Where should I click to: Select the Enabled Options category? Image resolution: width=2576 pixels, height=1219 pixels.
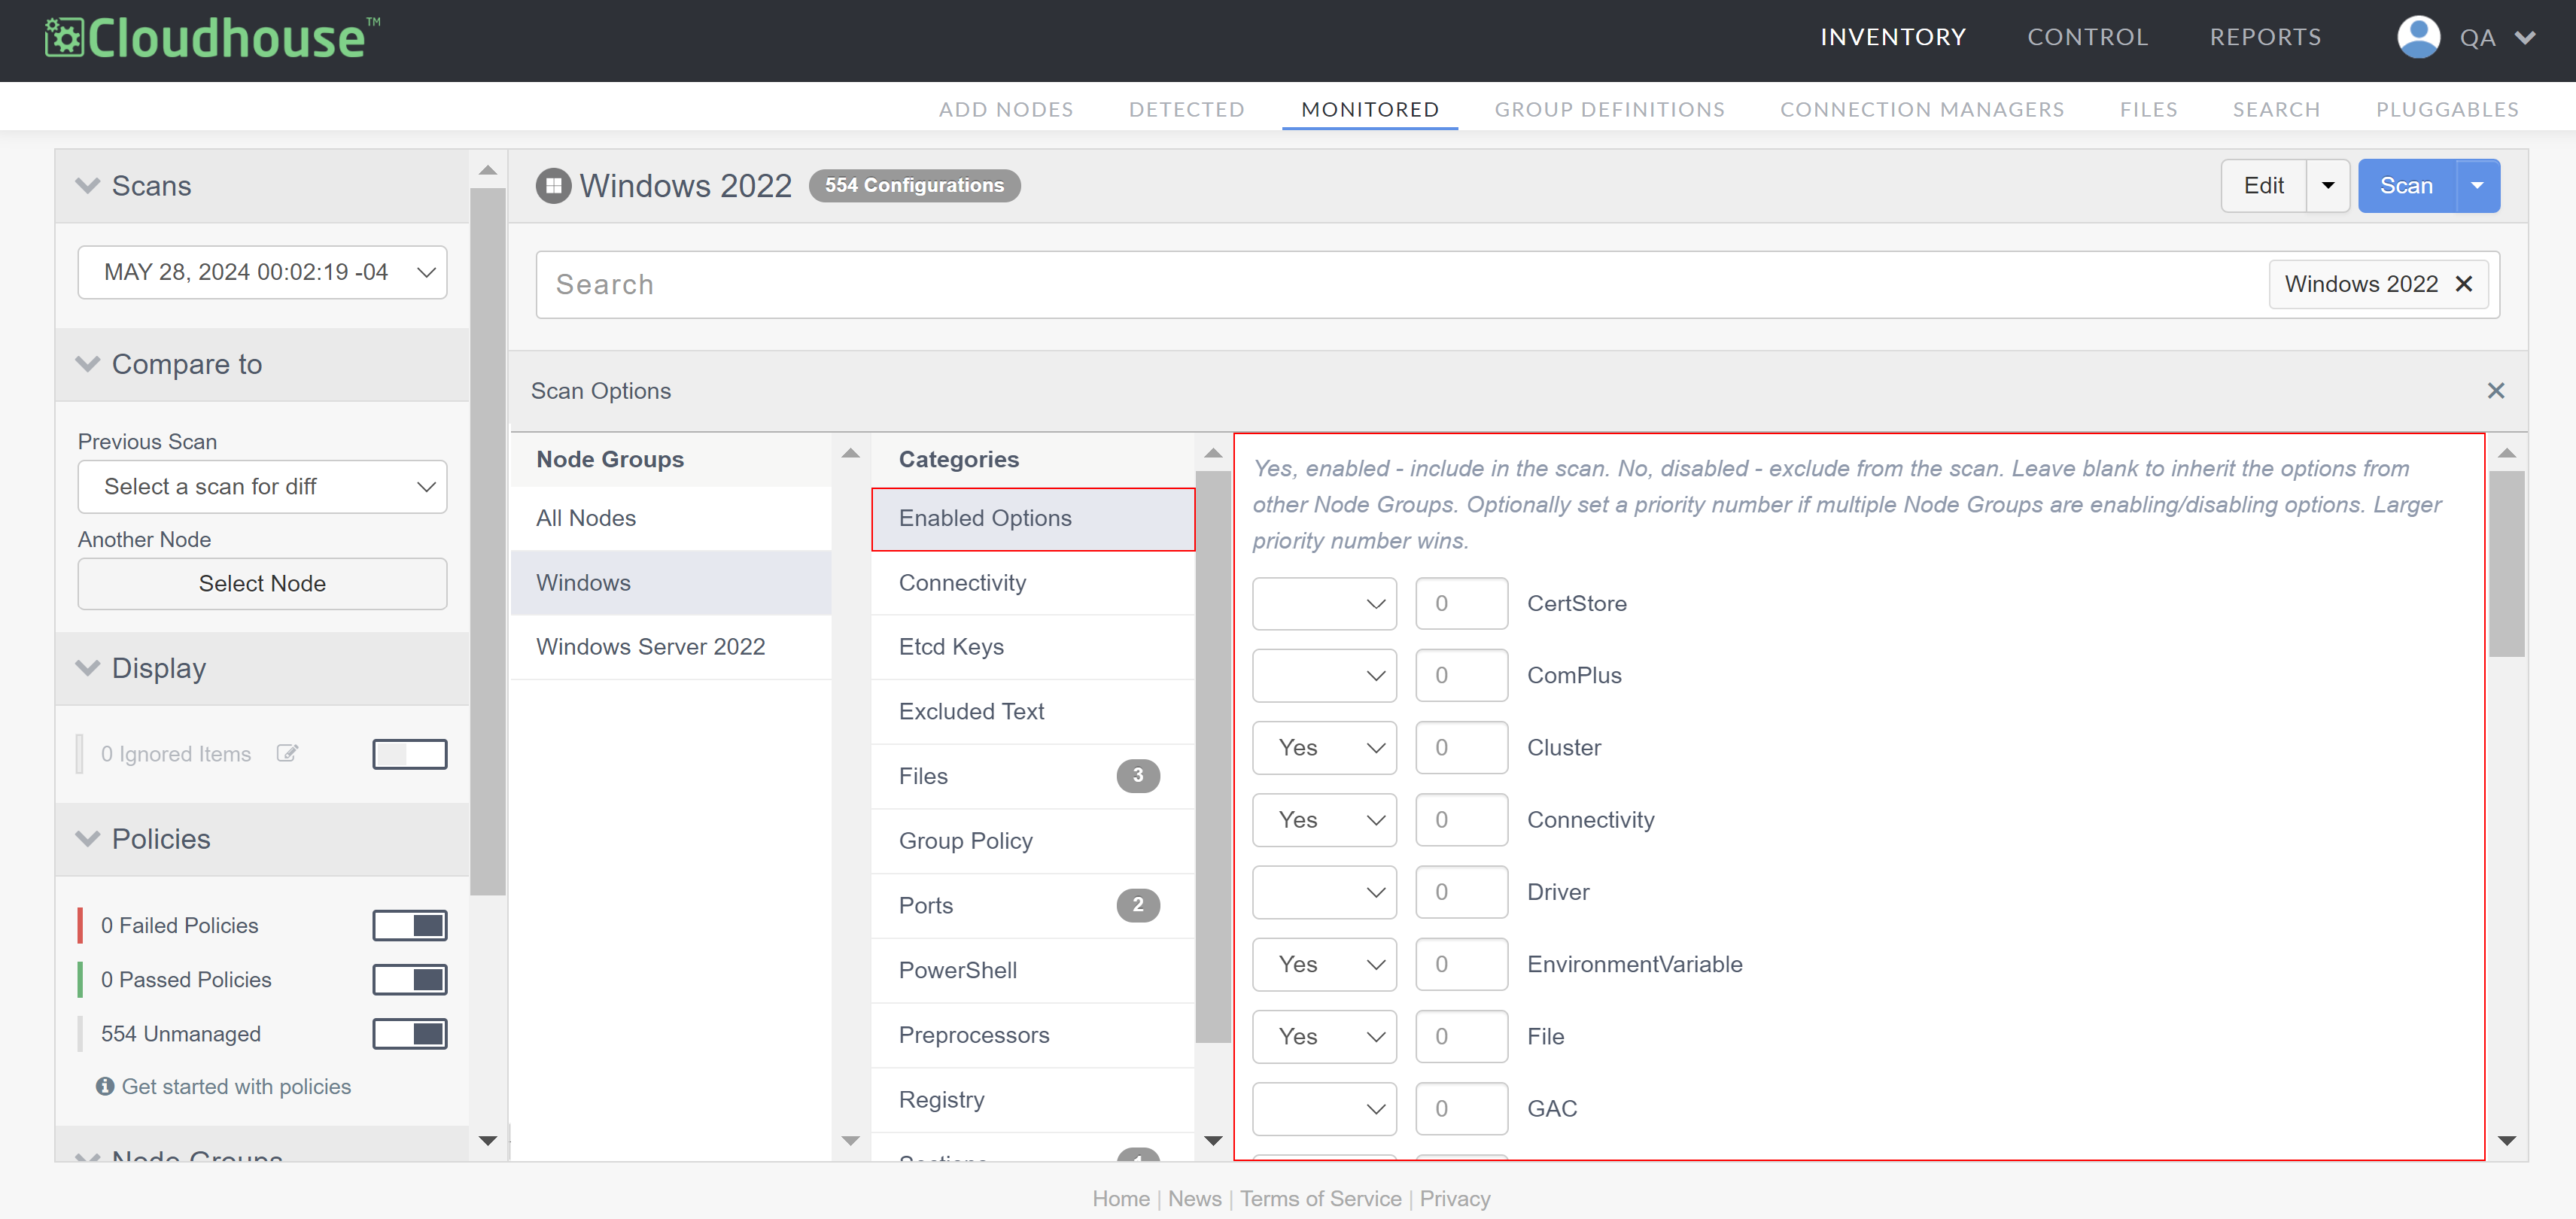pos(1033,518)
